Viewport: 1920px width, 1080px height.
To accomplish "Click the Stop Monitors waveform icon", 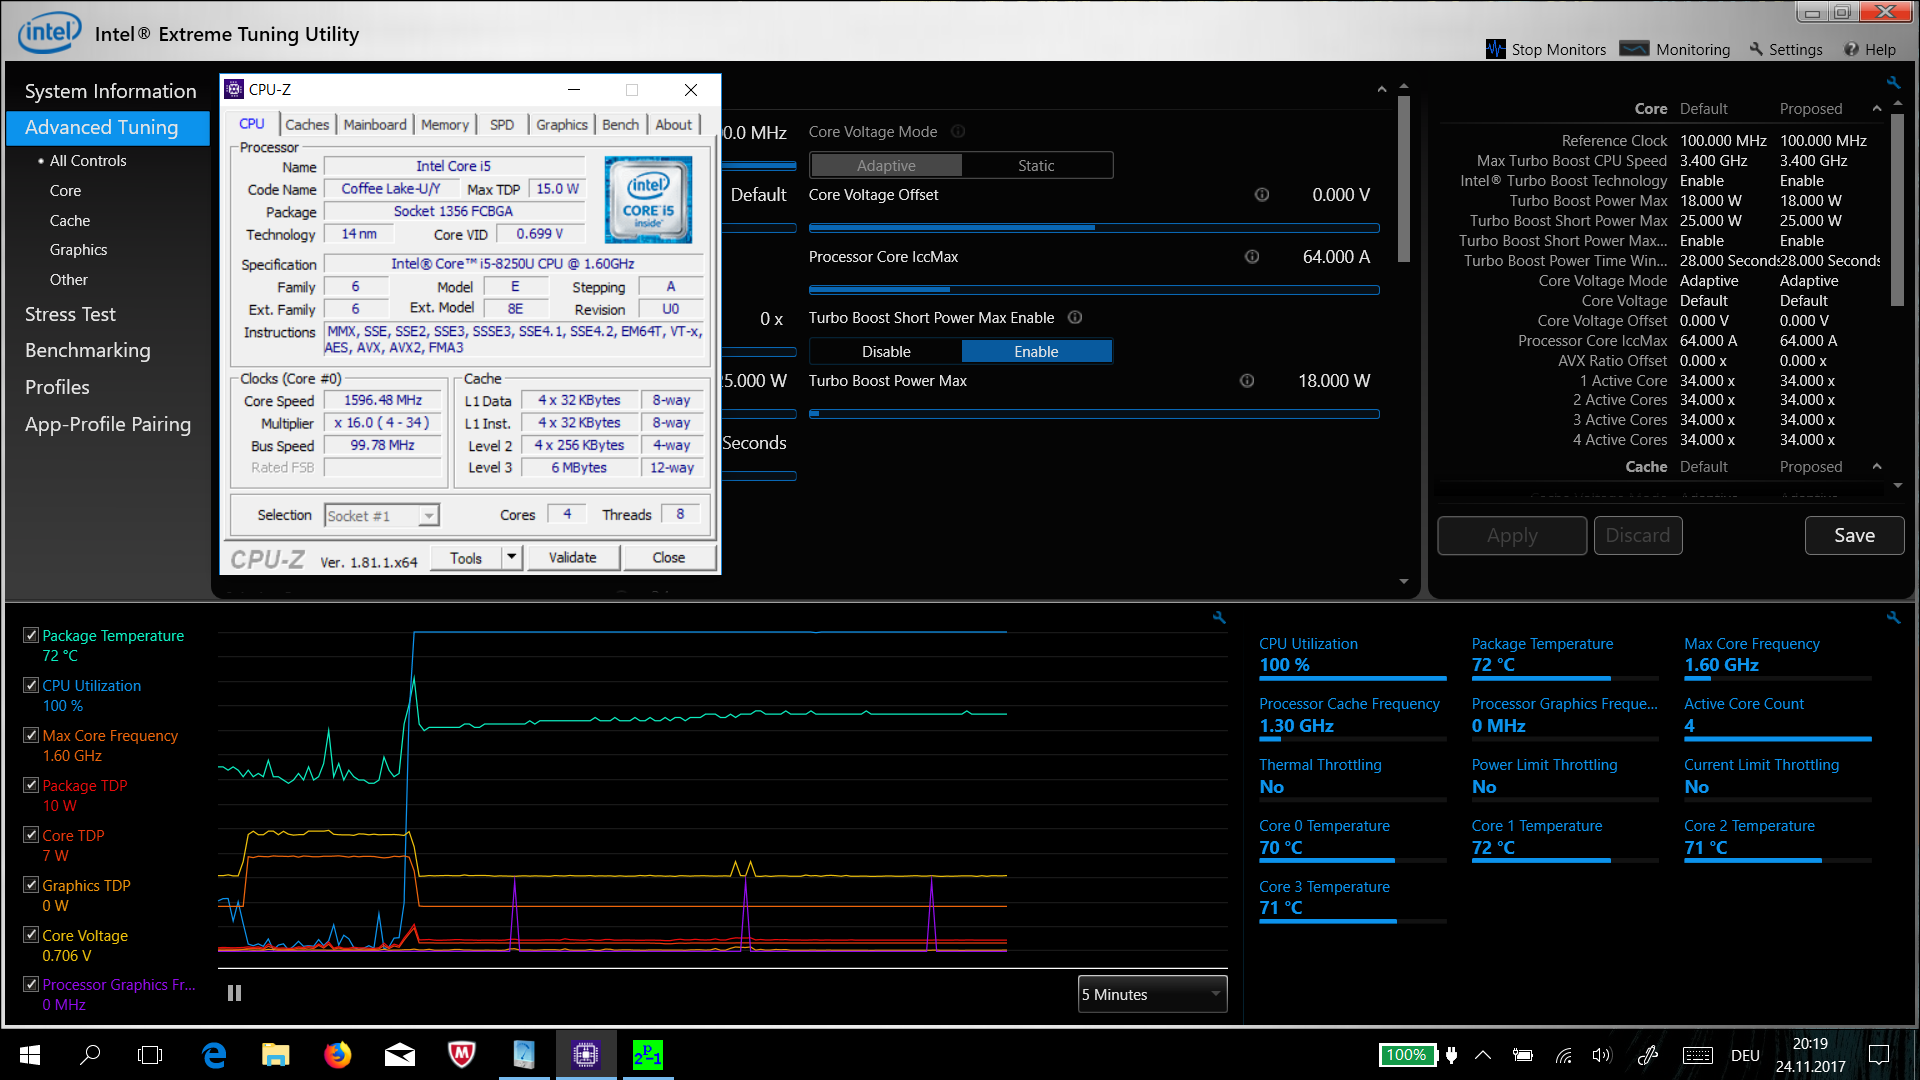I will (x=1495, y=49).
